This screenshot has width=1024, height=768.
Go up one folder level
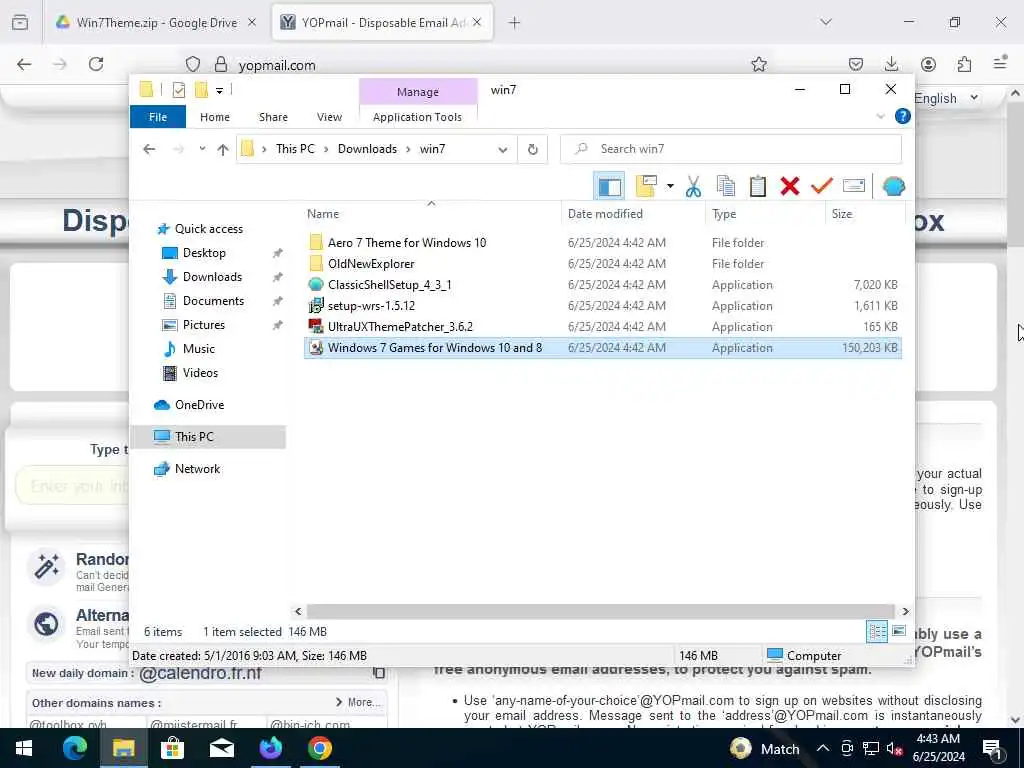click(223, 150)
